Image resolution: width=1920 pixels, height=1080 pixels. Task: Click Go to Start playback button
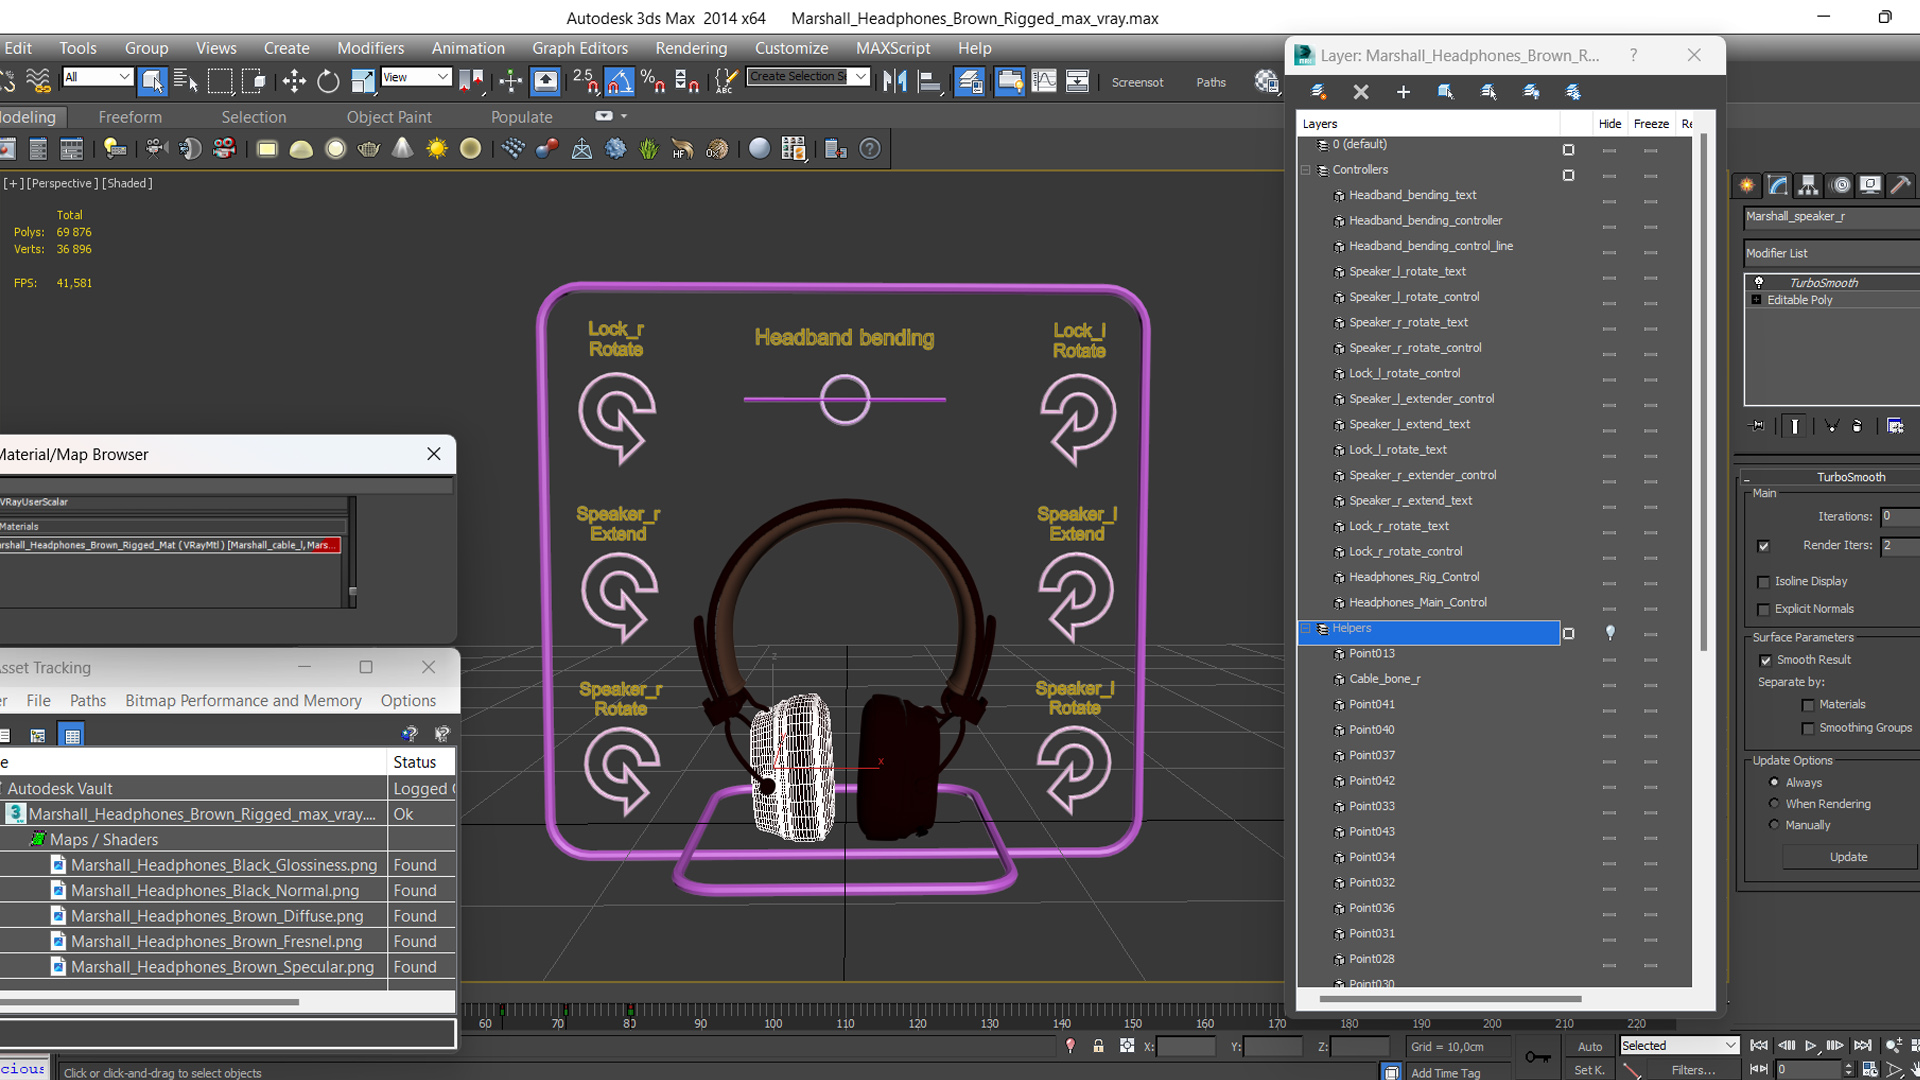[1759, 1045]
